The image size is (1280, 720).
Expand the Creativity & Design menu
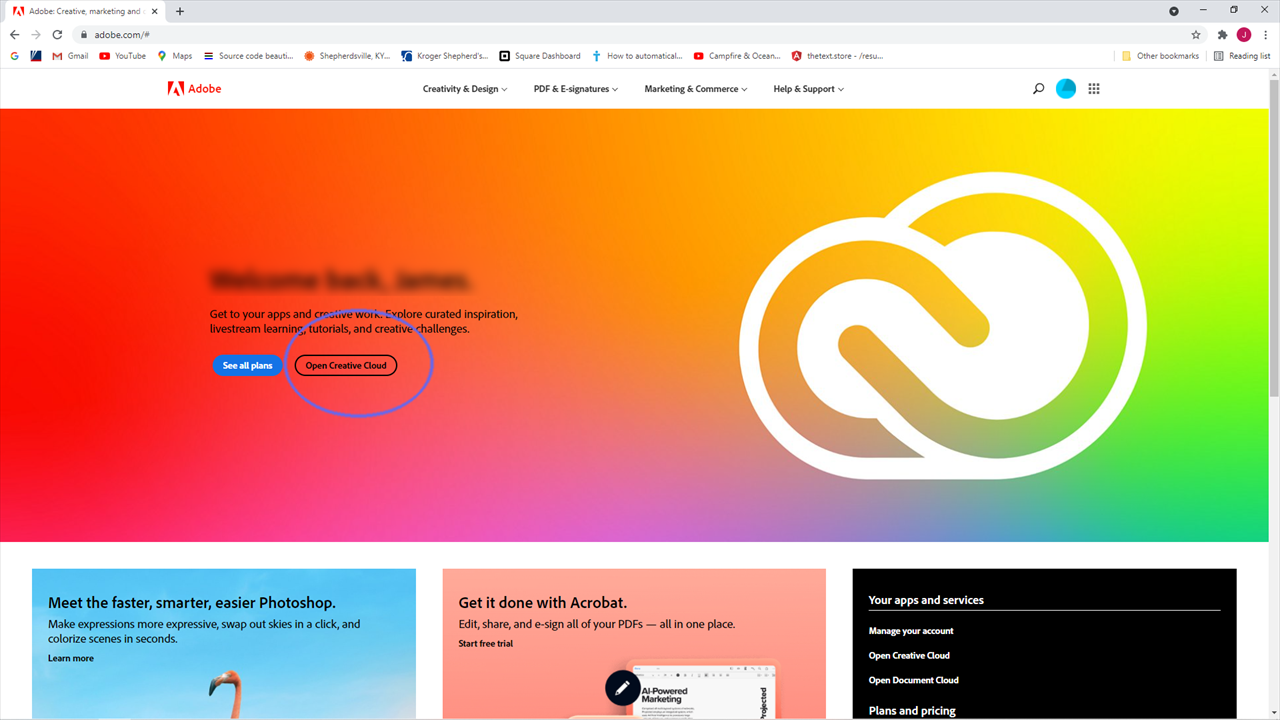[x=465, y=89]
